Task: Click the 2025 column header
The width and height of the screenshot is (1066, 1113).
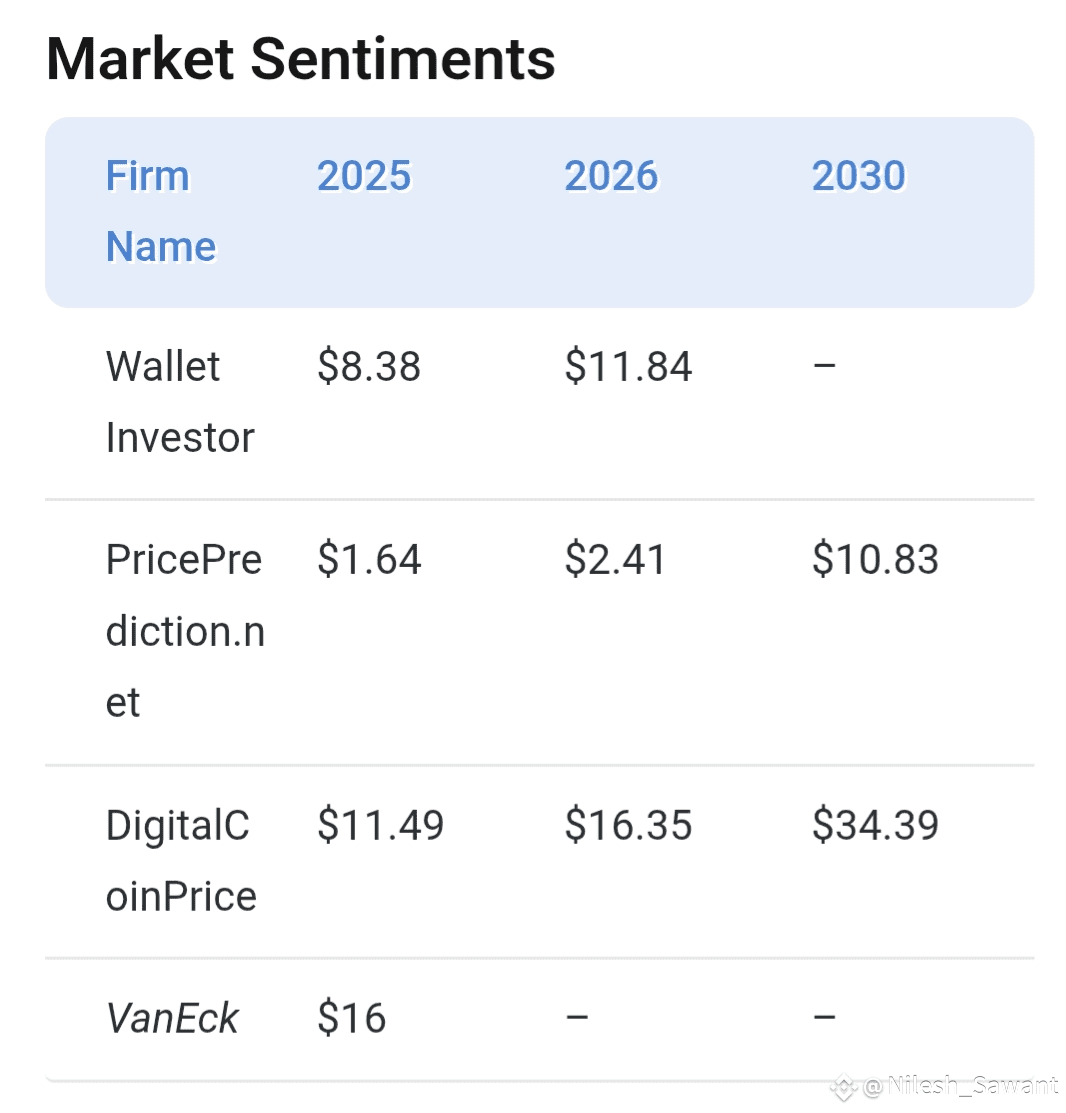Action: (364, 176)
